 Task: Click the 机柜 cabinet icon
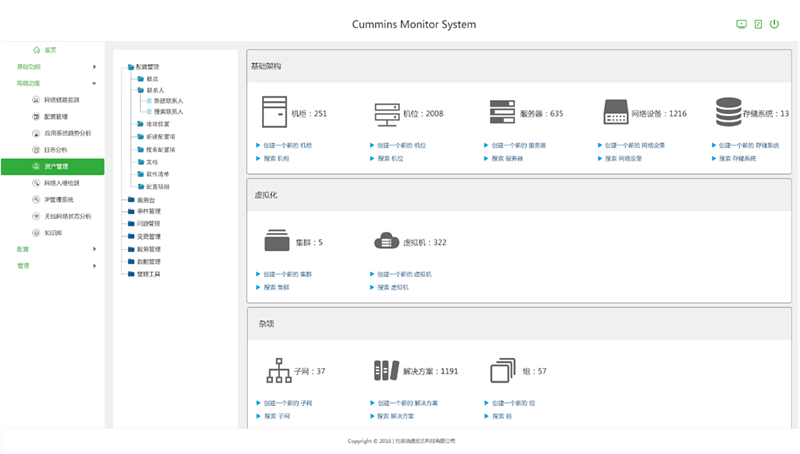point(272,113)
